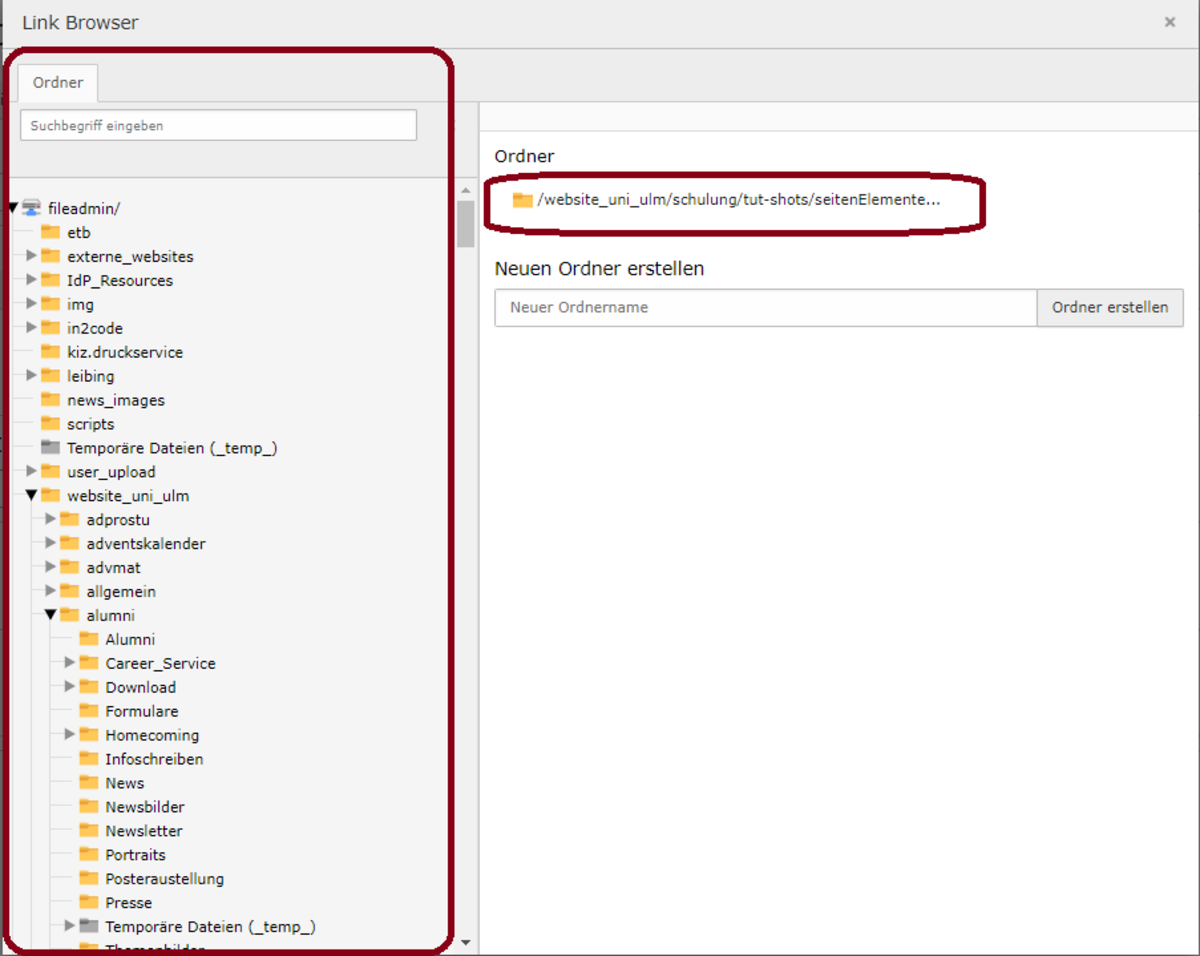Click the kiz.druckservice folder icon

coord(50,352)
